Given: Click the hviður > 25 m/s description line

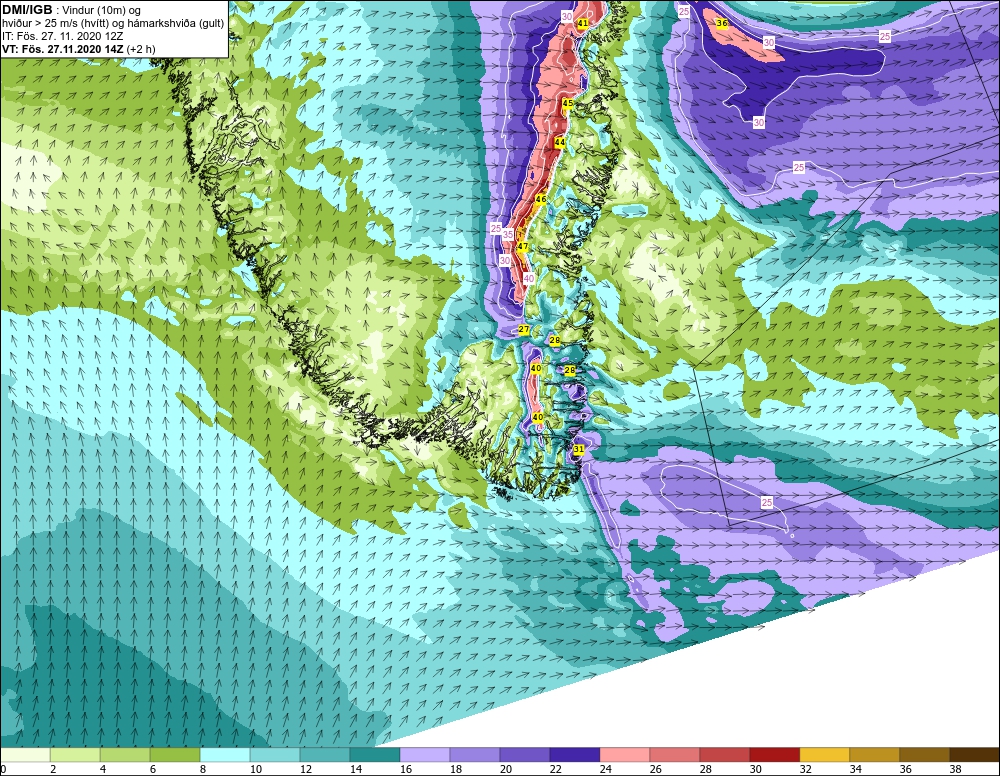Looking at the screenshot, I should [x=113, y=24].
